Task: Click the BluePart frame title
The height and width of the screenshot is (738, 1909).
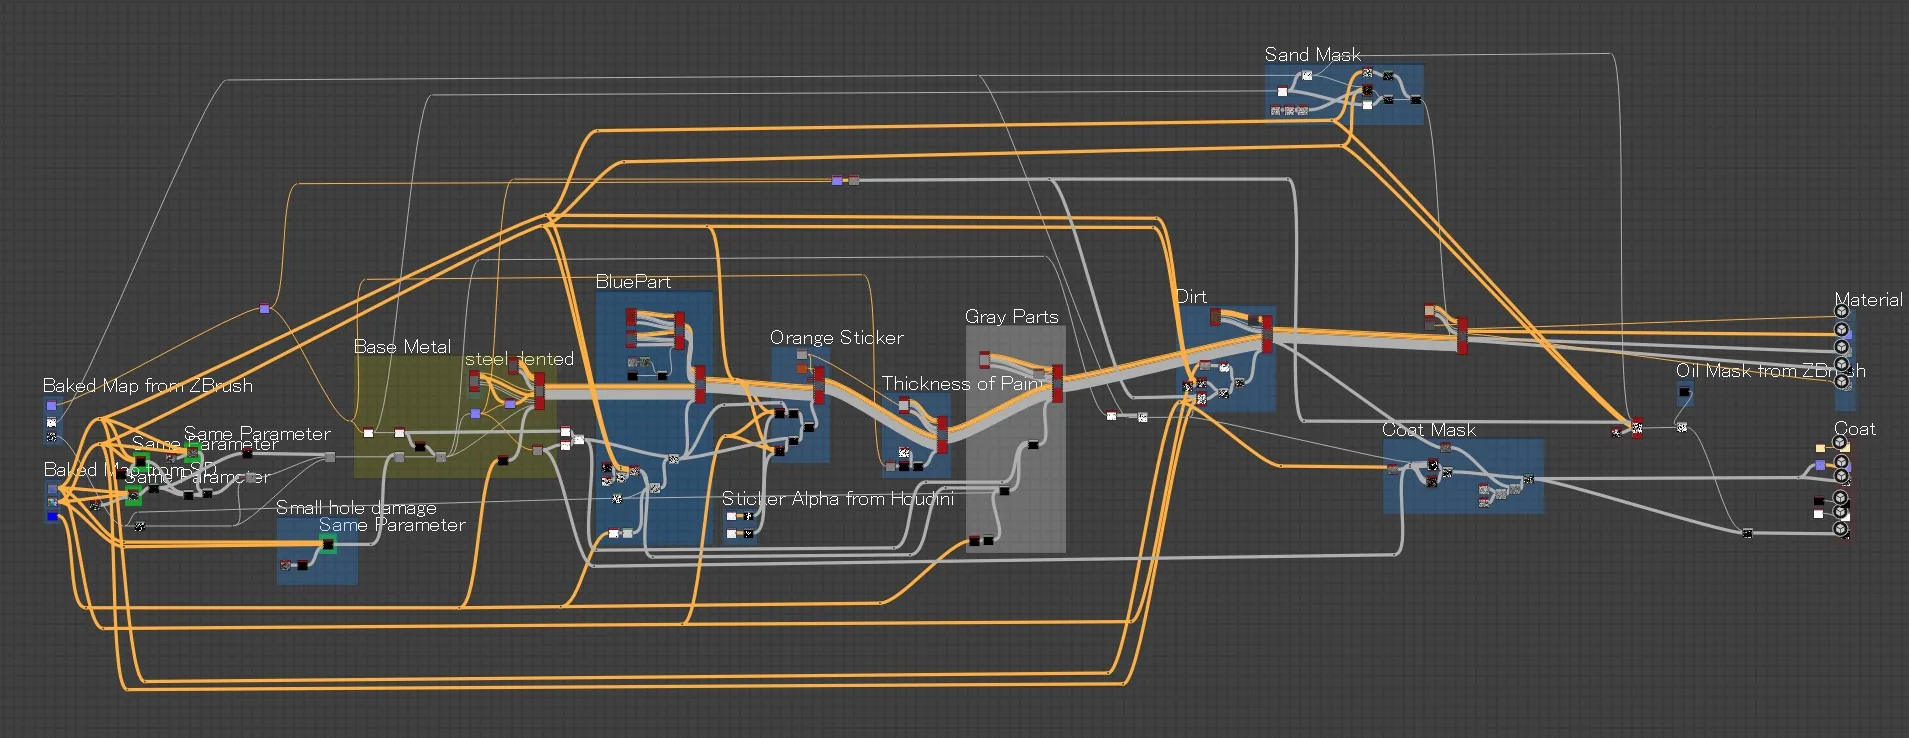Action: click(x=633, y=282)
